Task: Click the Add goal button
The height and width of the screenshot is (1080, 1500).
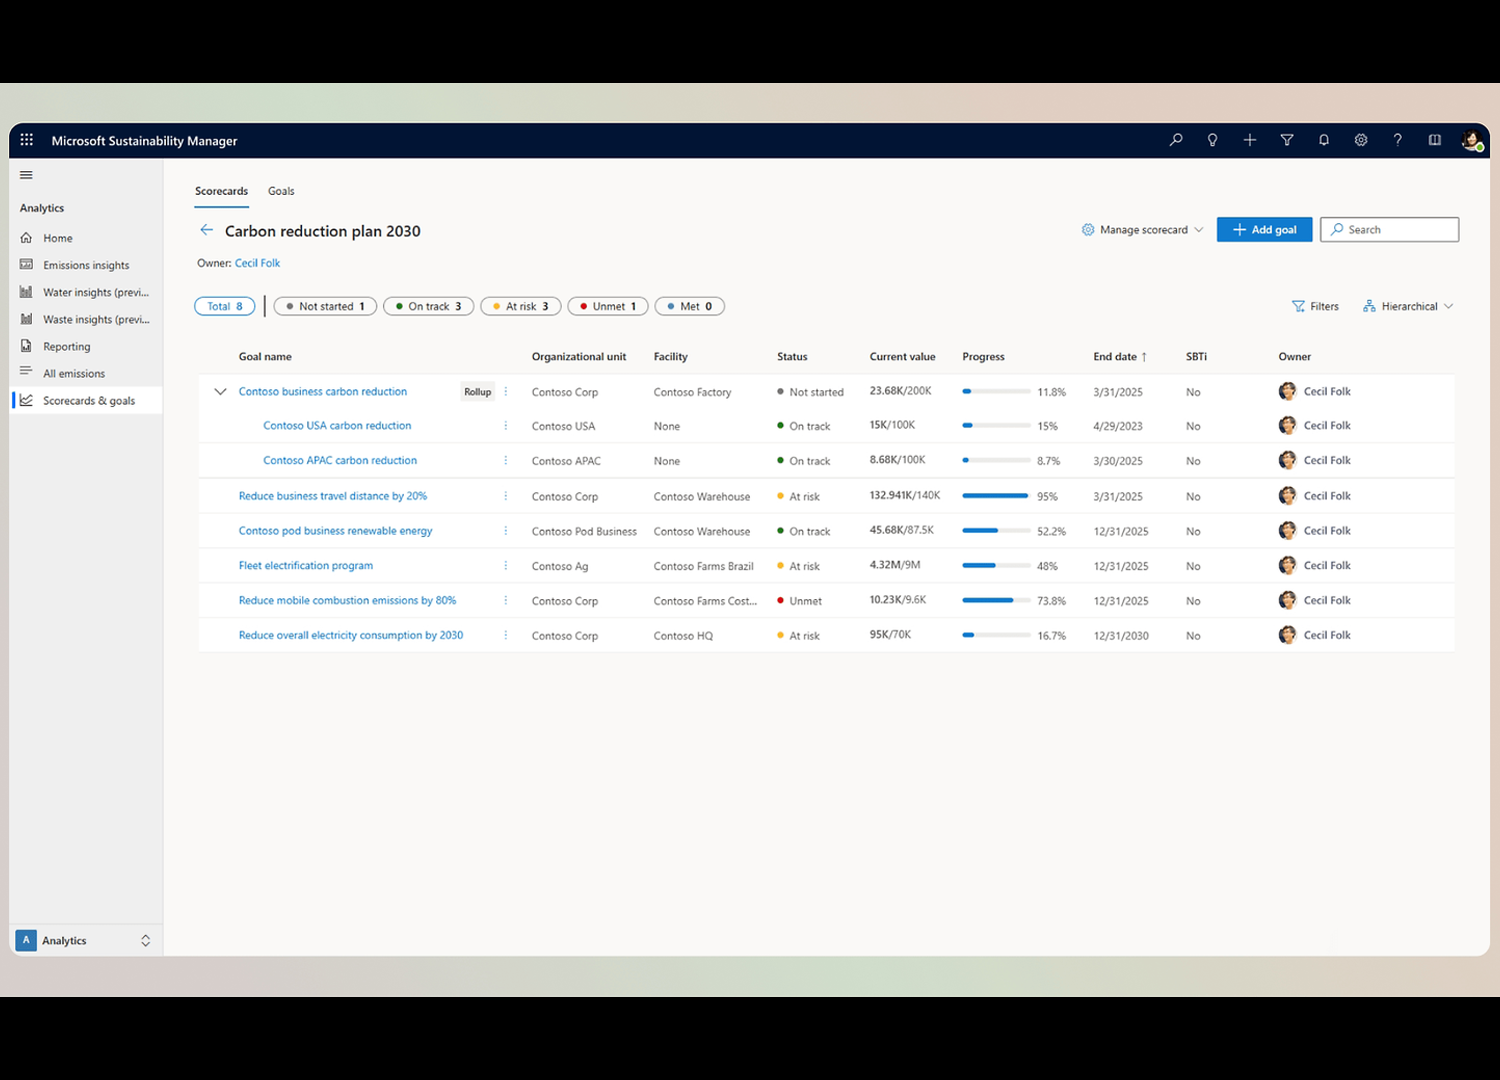Action: pos(1264,230)
